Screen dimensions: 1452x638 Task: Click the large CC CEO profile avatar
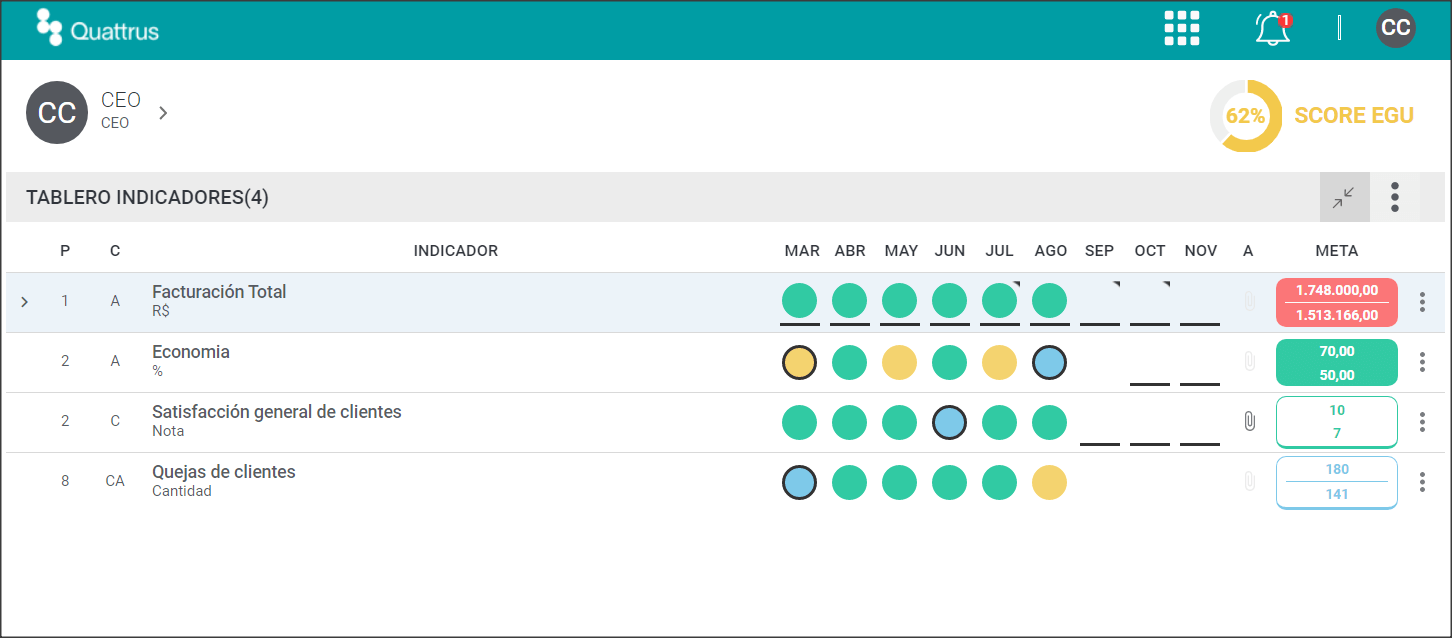[x=57, y=113]
